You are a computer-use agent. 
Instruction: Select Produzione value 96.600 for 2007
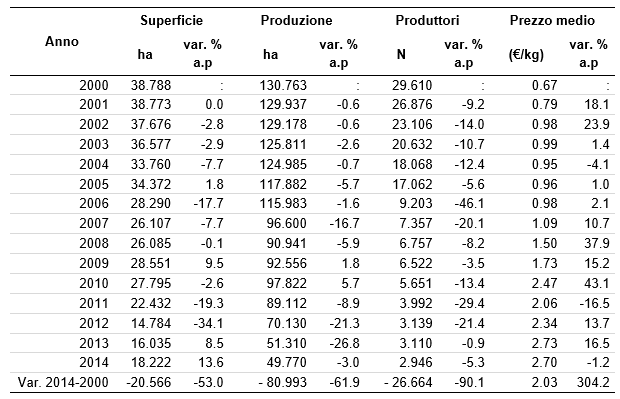pos(286,223)
